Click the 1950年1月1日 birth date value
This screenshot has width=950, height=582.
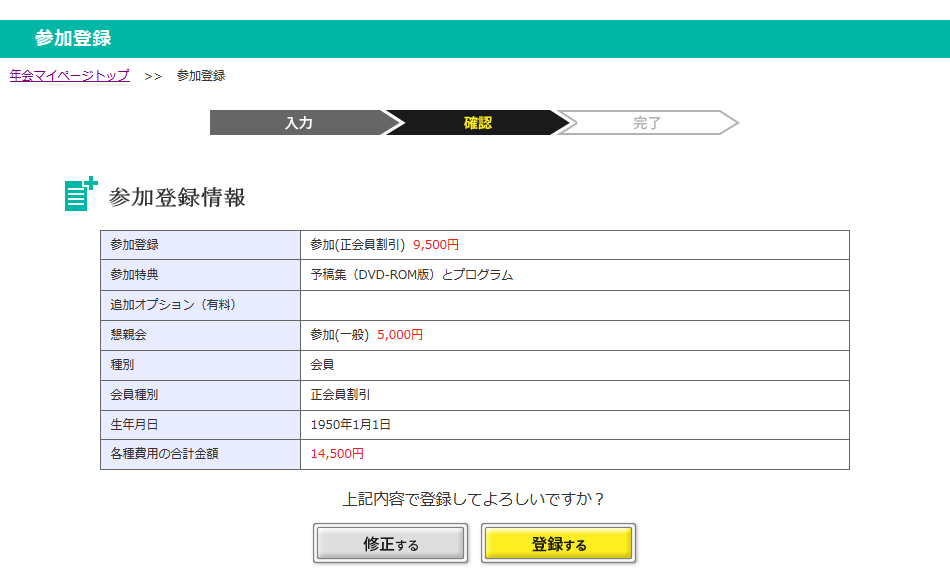(x=350, y=425)
